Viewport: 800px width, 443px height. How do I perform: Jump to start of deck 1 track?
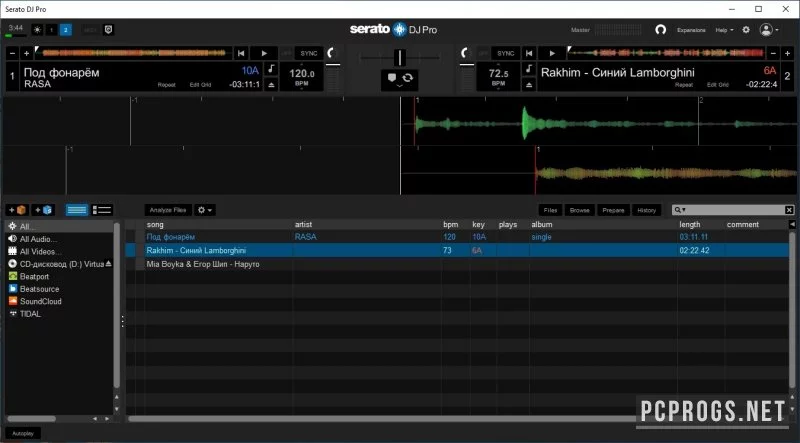241,53
